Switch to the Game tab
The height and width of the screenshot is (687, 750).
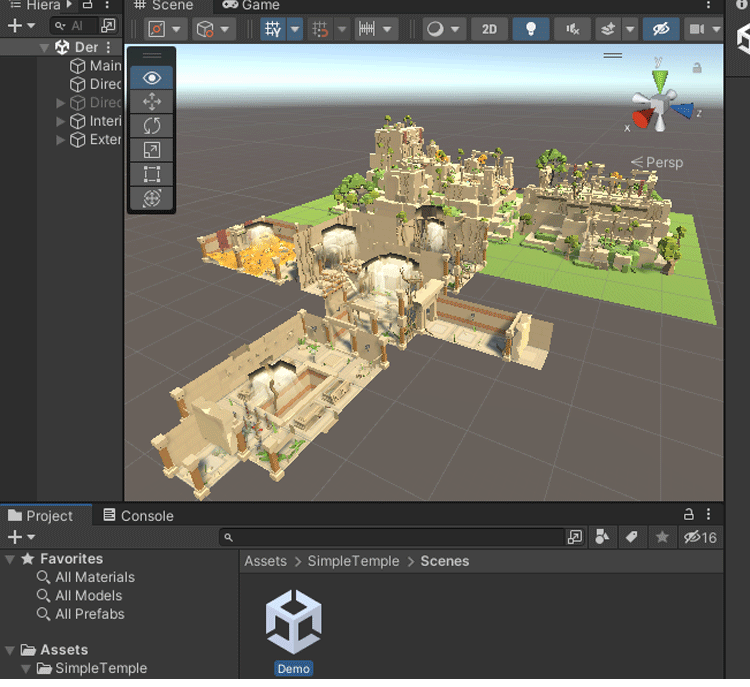coord(251,5)
